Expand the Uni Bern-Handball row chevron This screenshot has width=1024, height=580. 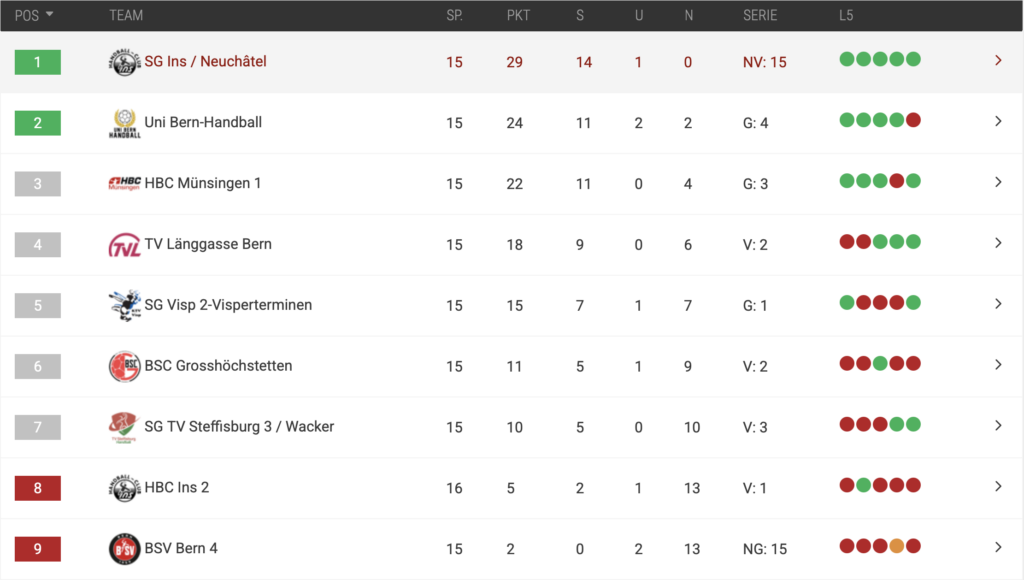click(x=998, y=122)
